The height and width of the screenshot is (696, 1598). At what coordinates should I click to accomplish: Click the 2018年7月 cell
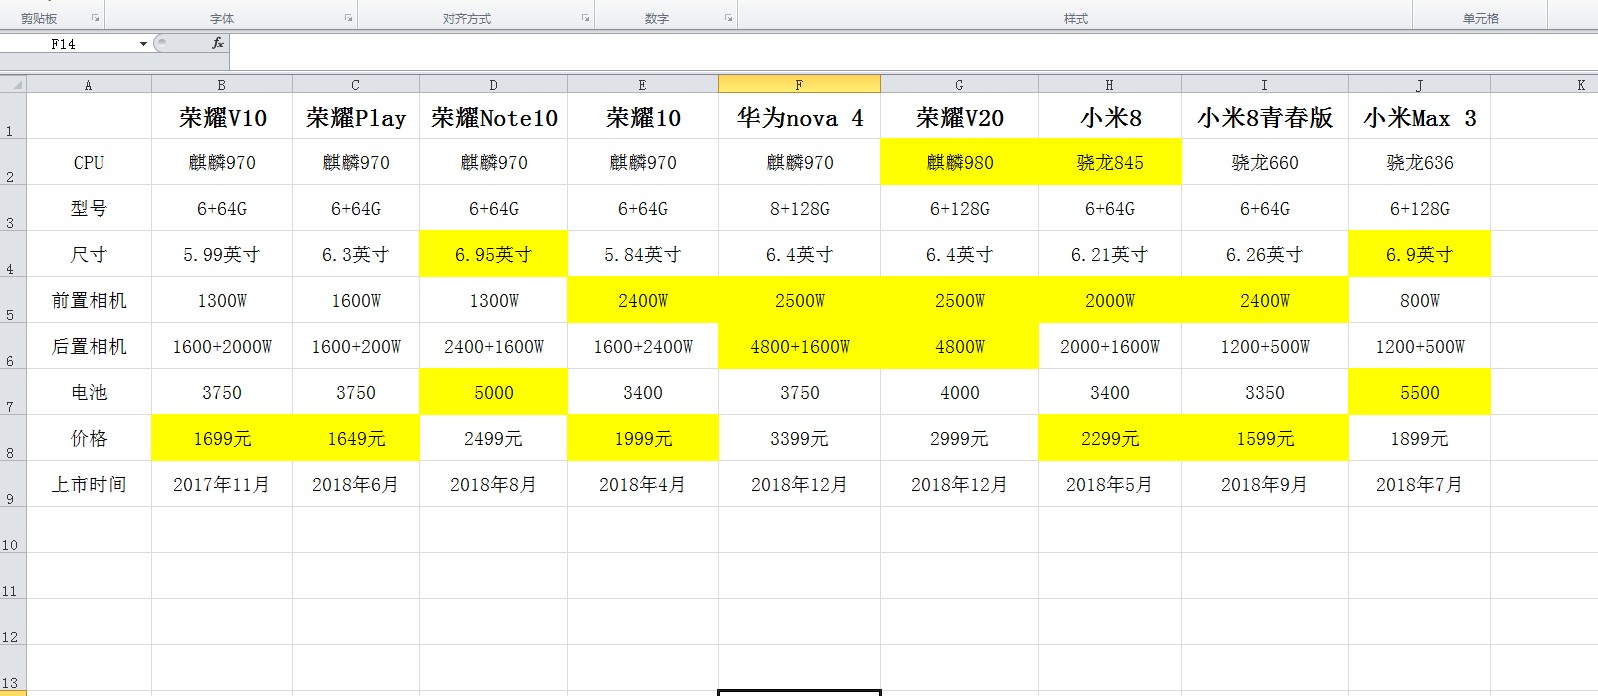[x=1420, y=484]
